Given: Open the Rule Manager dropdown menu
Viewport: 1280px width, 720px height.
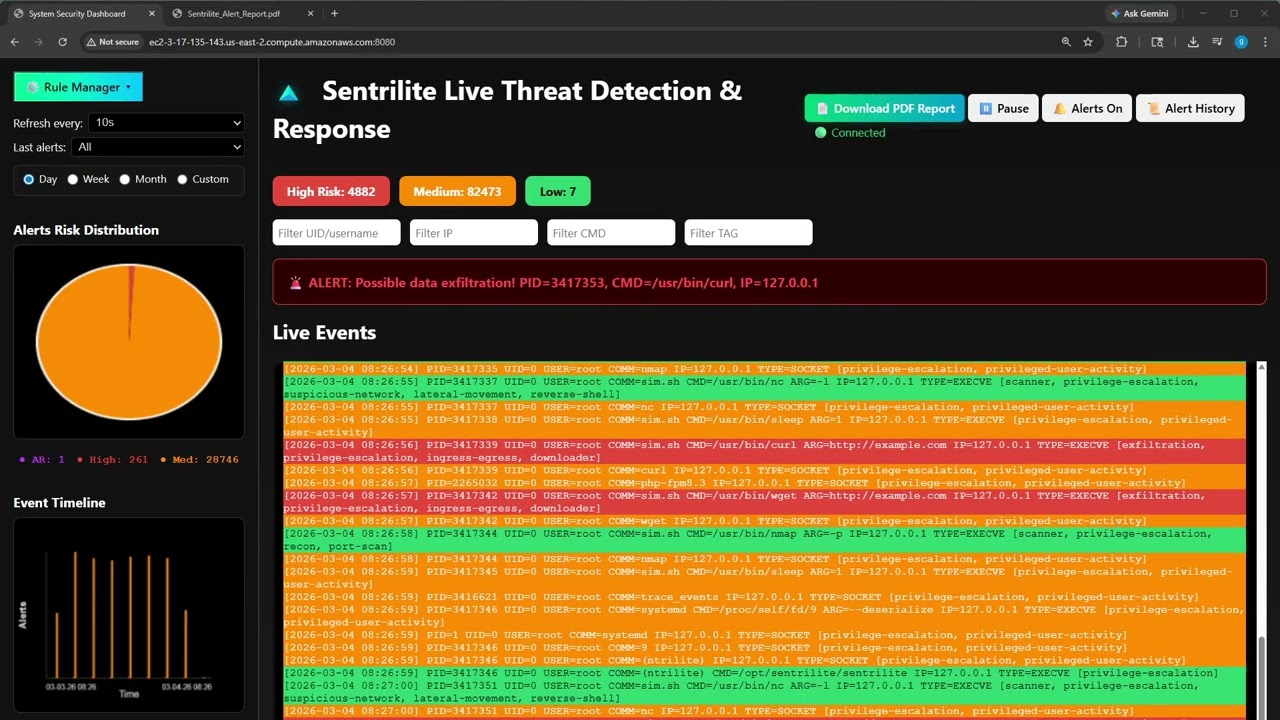Looking at the screenshot, I should (x=78, y=87).
